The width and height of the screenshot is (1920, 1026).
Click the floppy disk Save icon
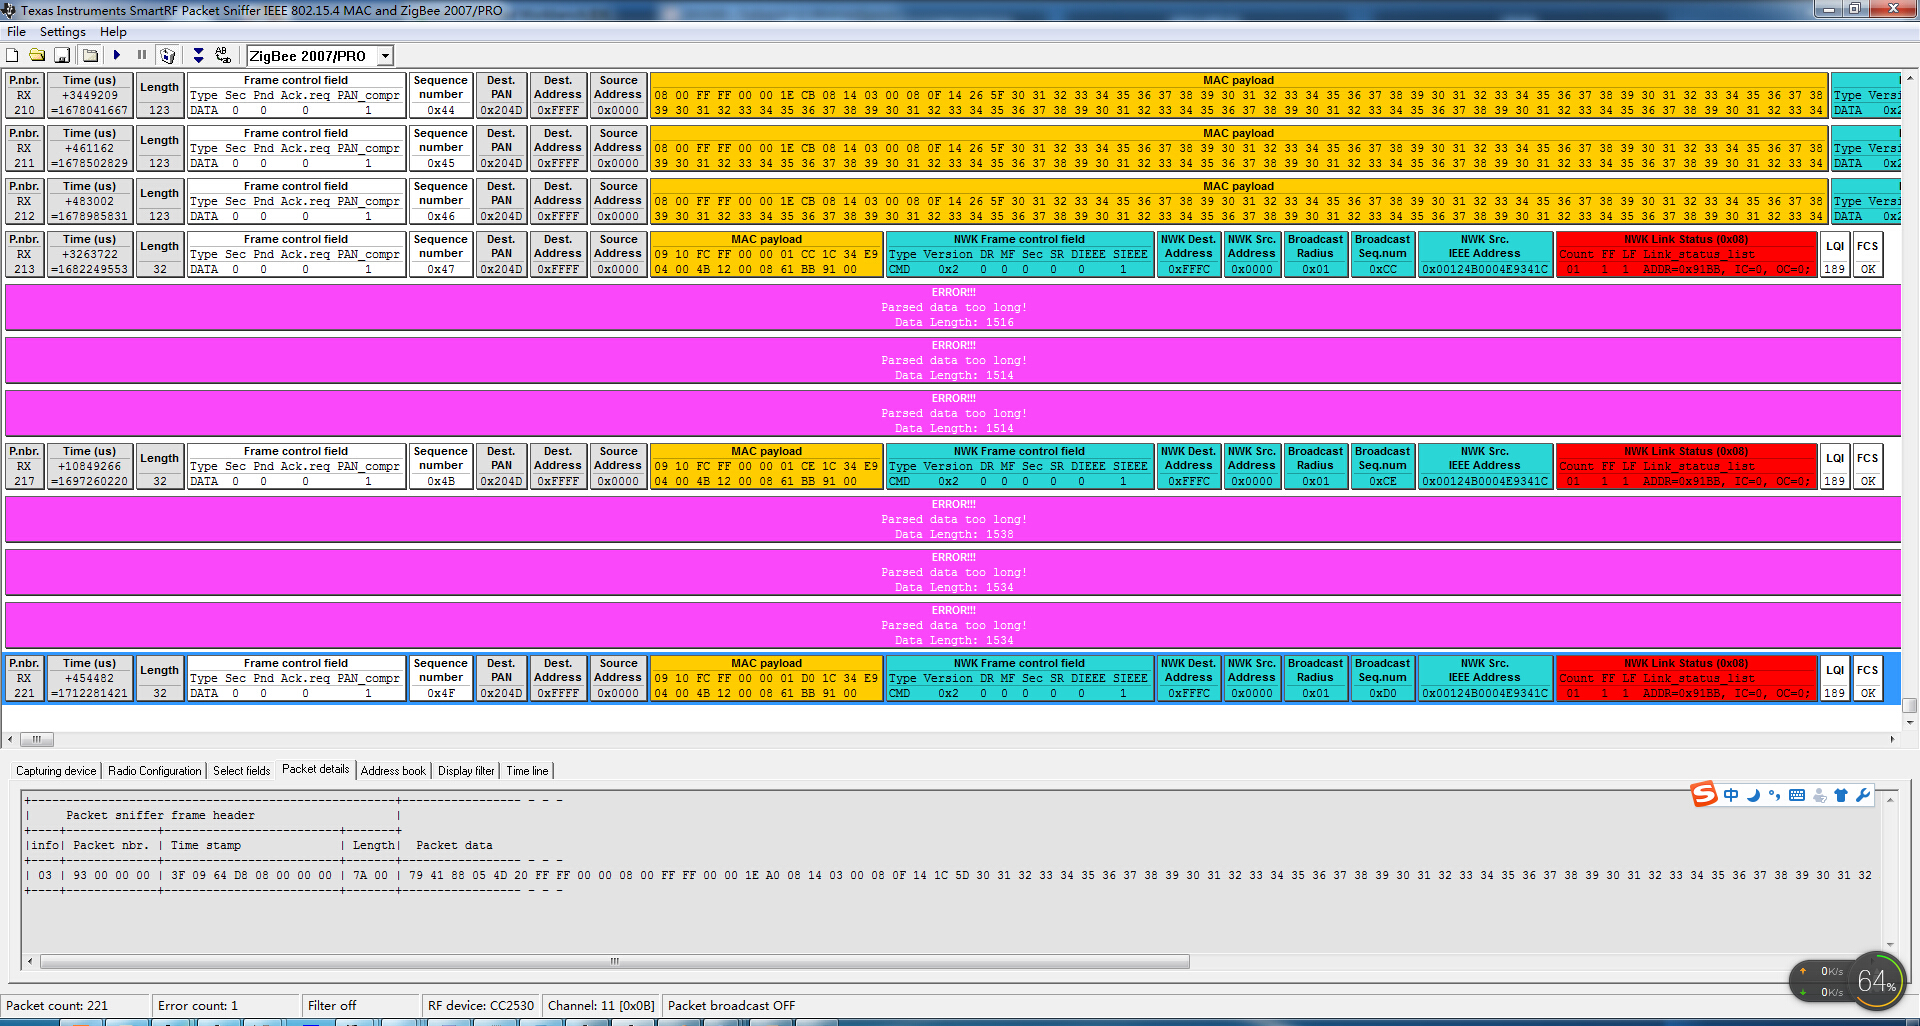(62, 56)
